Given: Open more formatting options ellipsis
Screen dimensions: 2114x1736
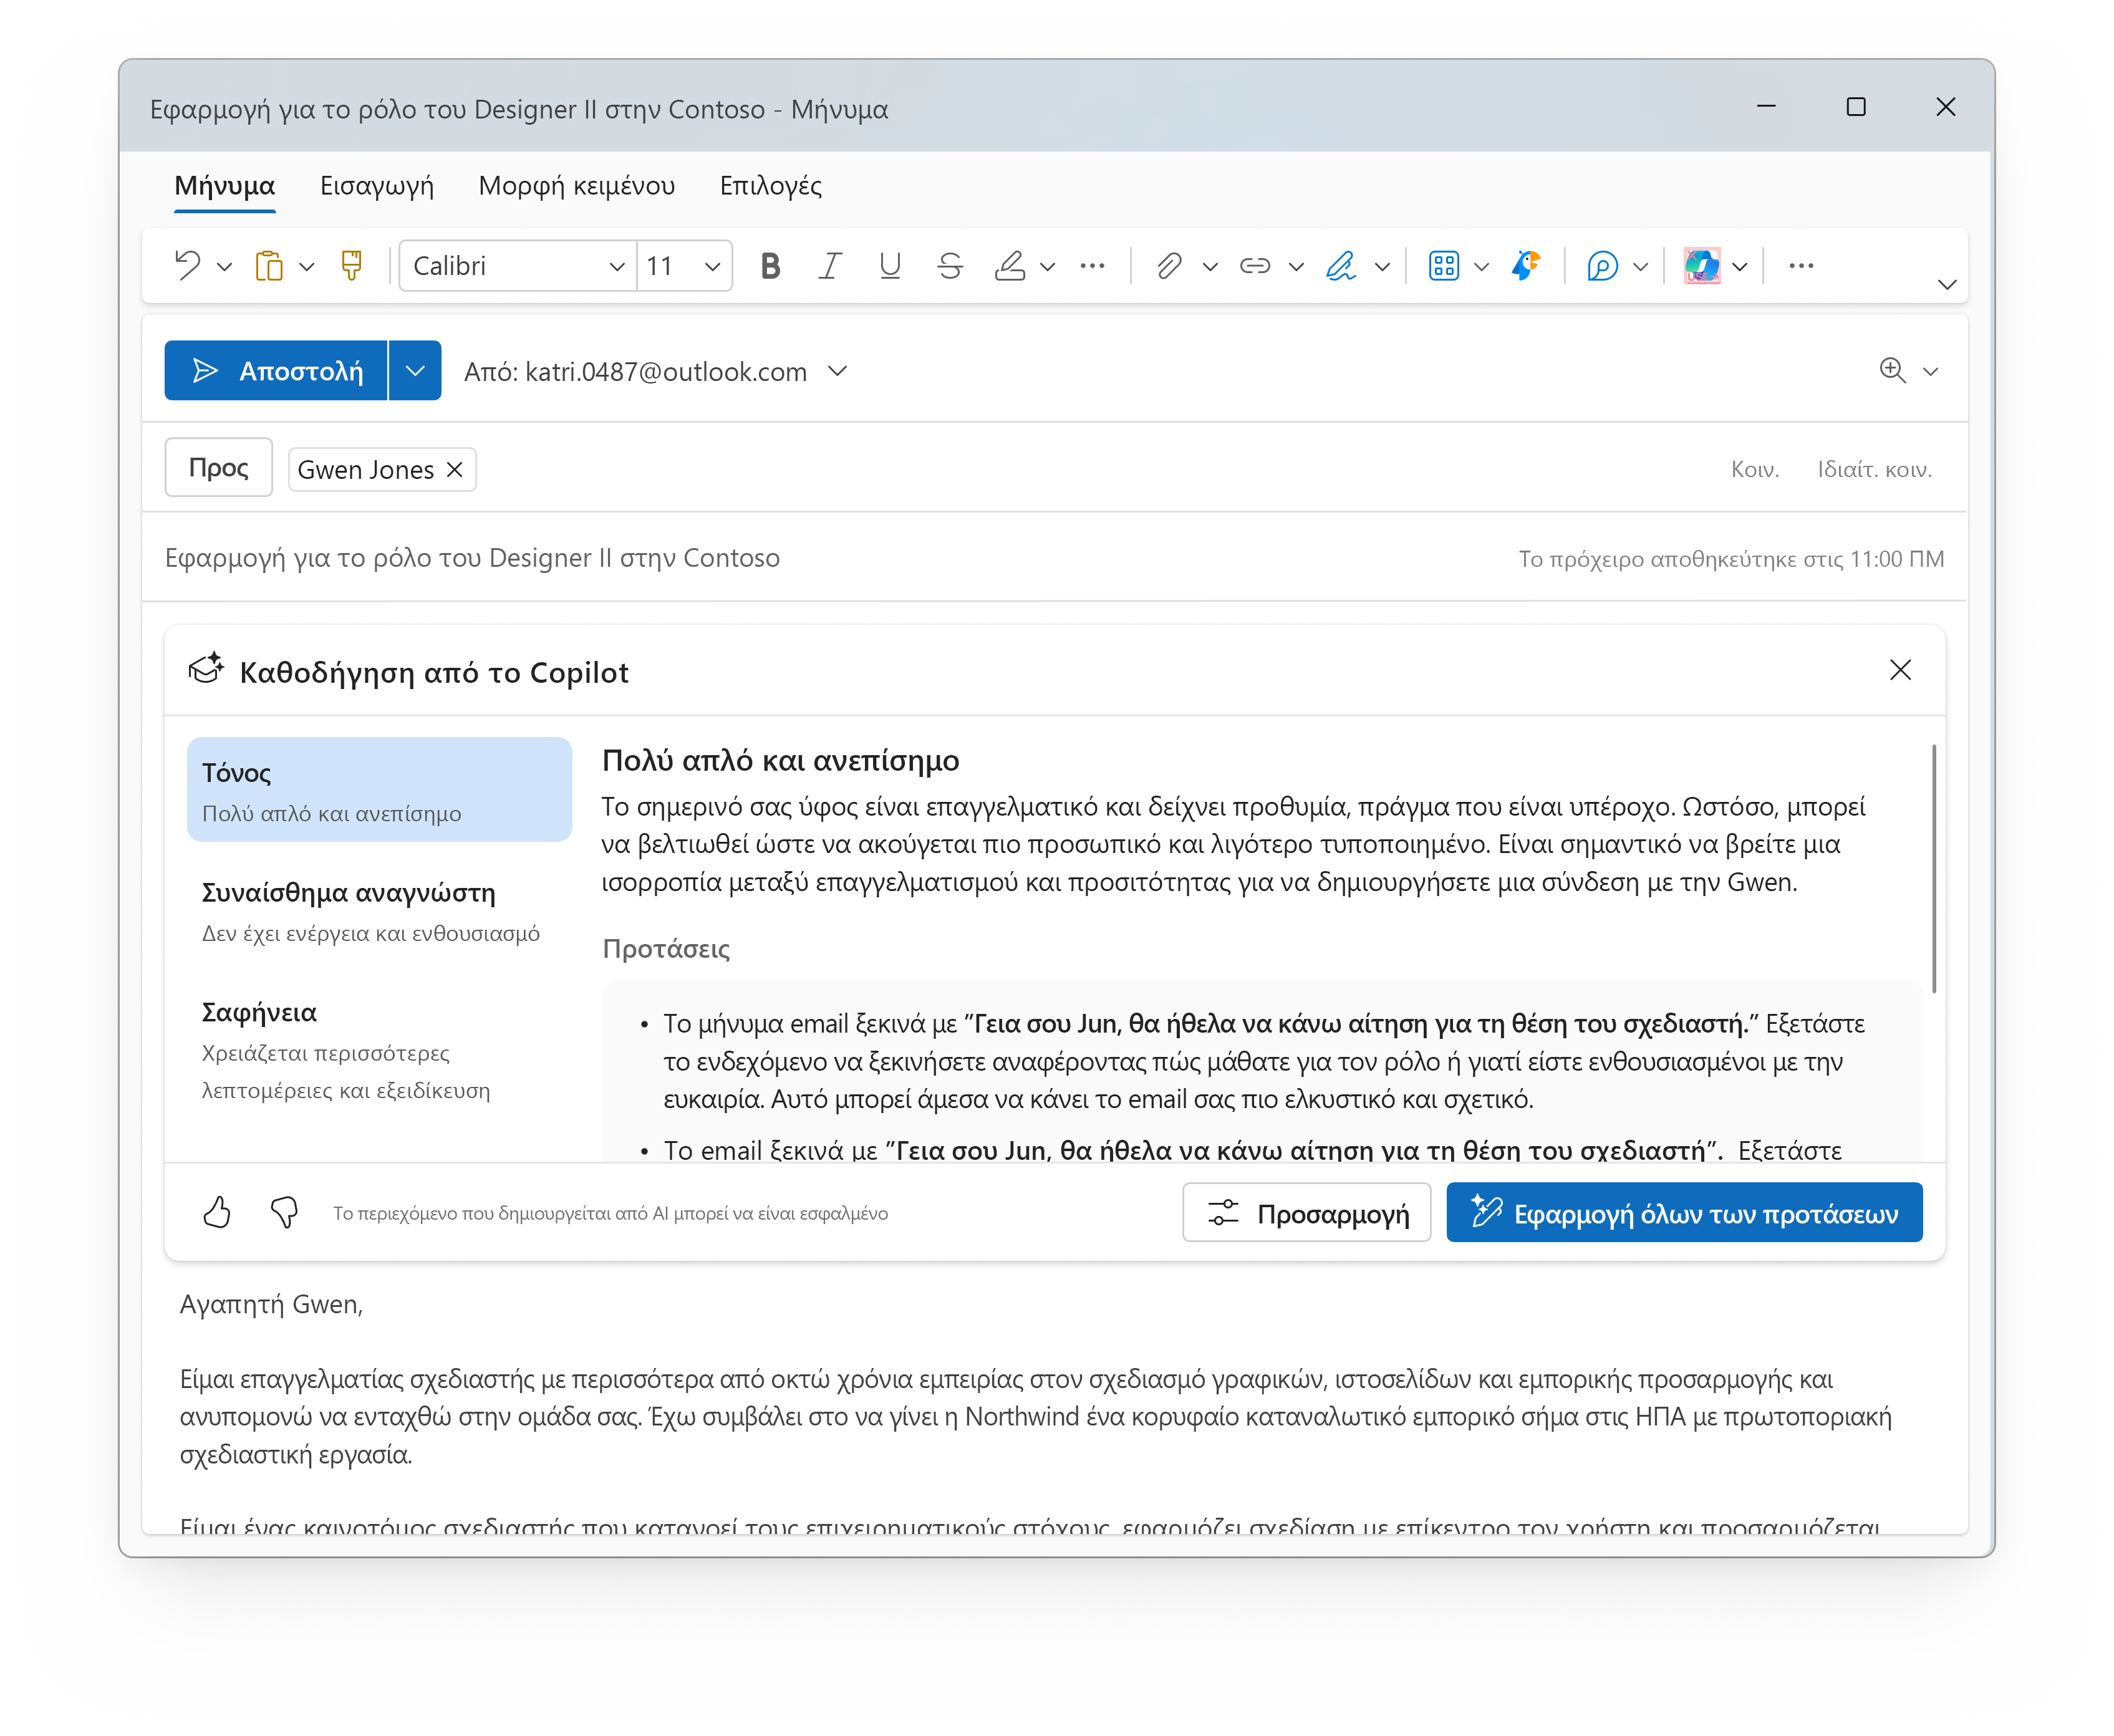Looking at the screenshot, I should pyautogui.click(x=1093, y=266).
